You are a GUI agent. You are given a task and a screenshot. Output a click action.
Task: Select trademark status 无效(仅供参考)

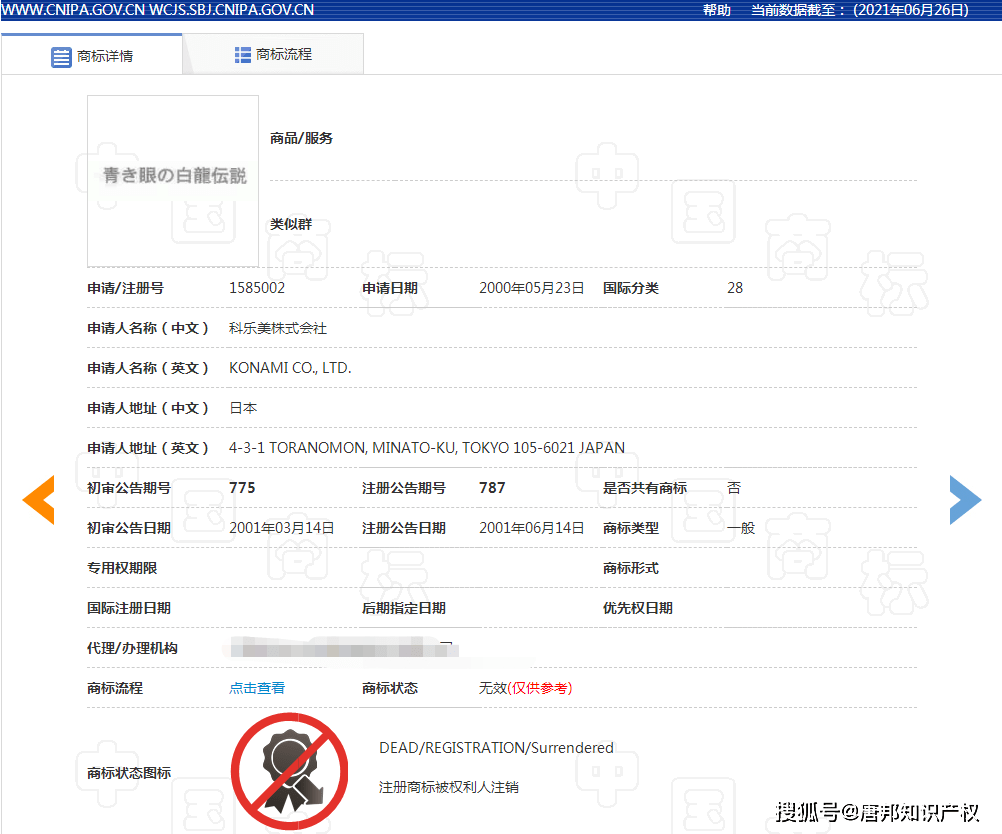[x=525, y=688]
